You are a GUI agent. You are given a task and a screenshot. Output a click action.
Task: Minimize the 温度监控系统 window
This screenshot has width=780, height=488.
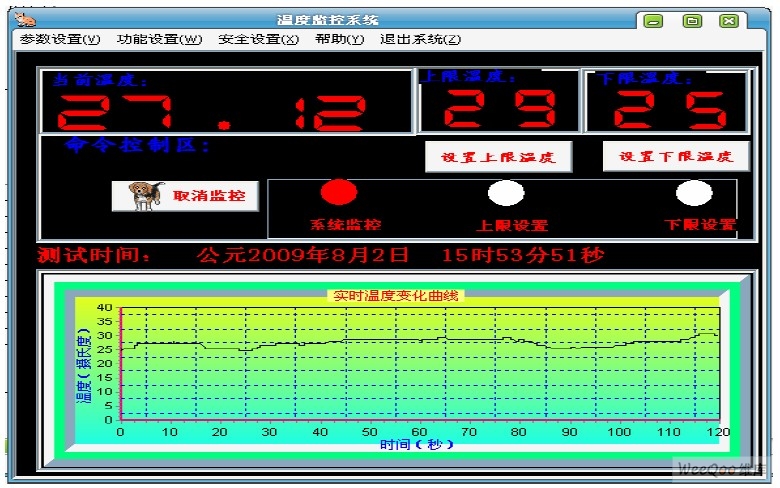pyautogui.click(x=653, y=20)
